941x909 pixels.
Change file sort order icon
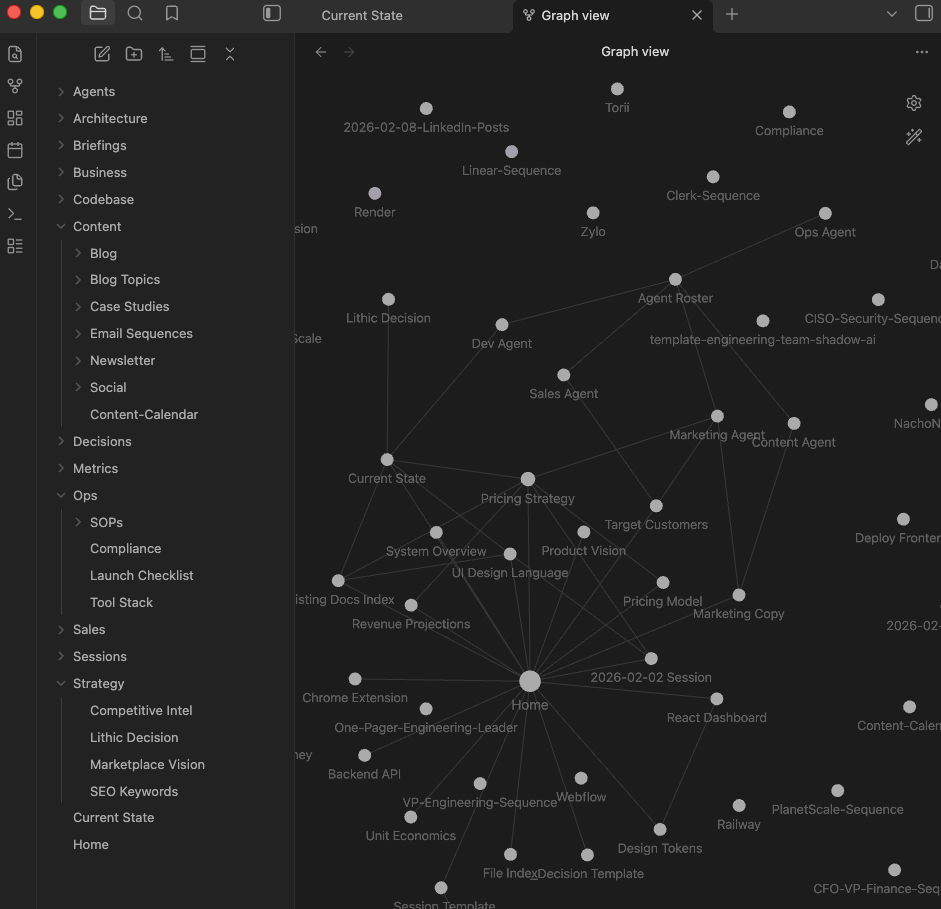[x=166, y=54]
